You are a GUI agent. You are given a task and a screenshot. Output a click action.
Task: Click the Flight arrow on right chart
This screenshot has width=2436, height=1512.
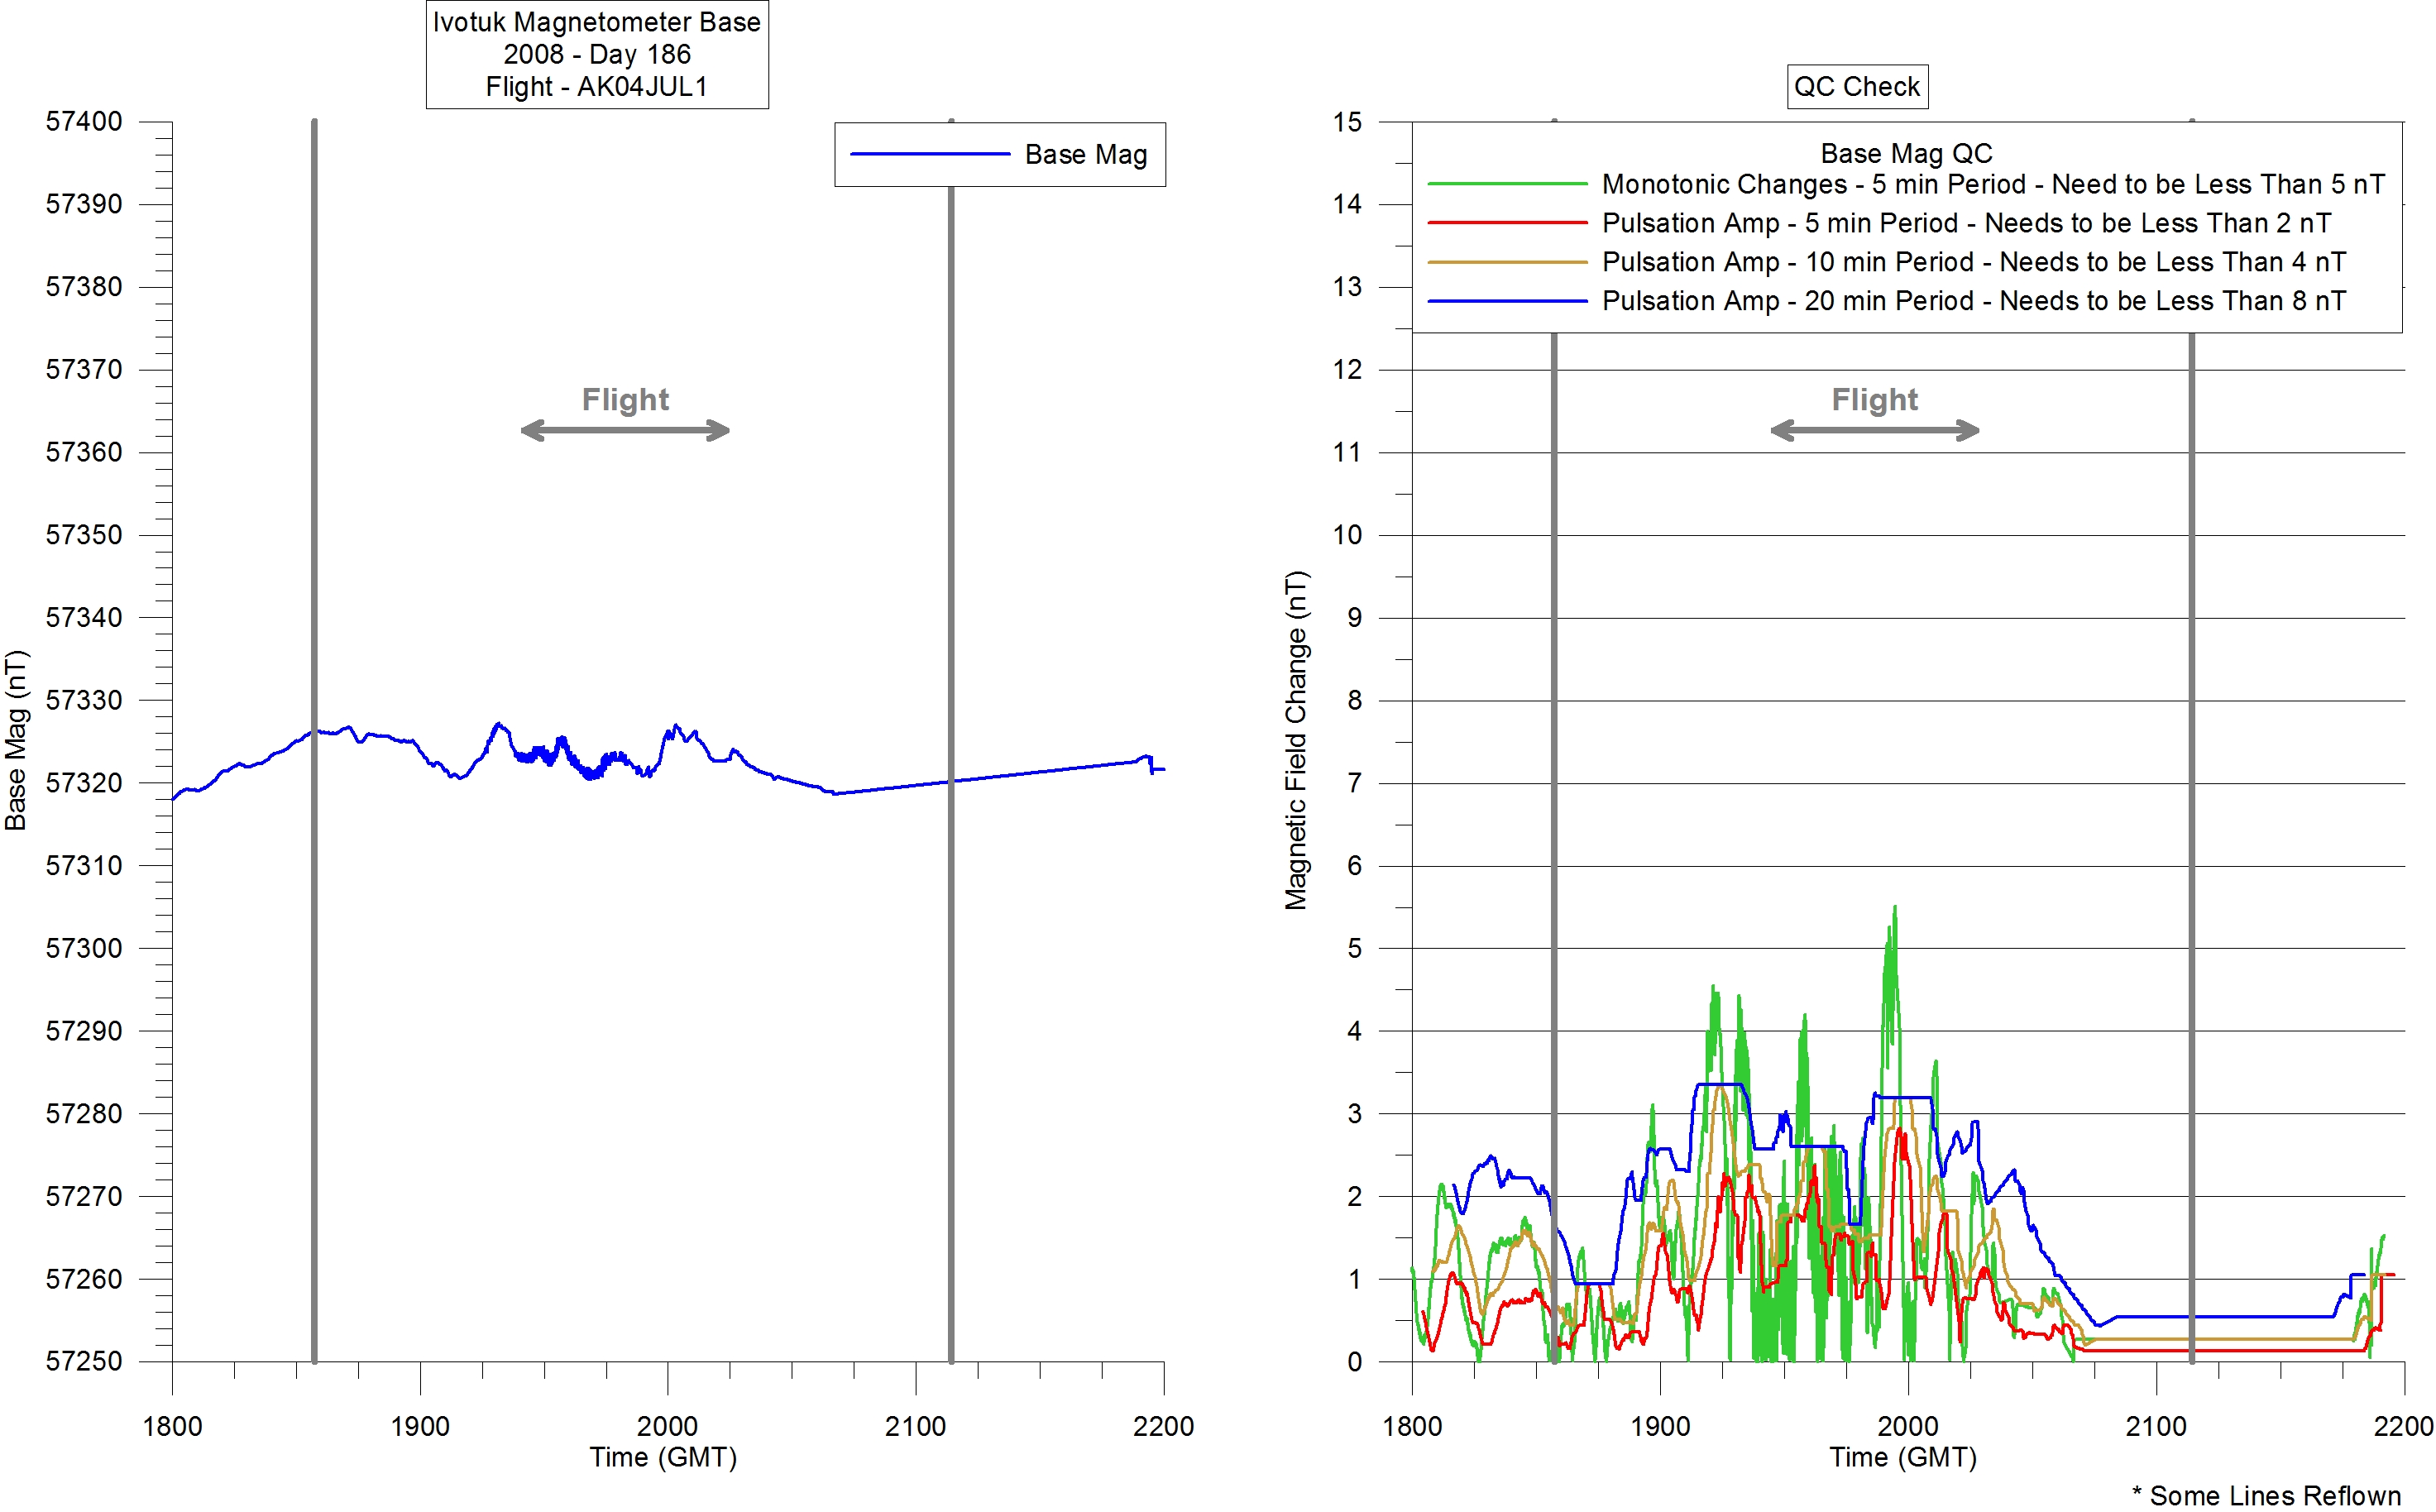(x=1874, y=431)
